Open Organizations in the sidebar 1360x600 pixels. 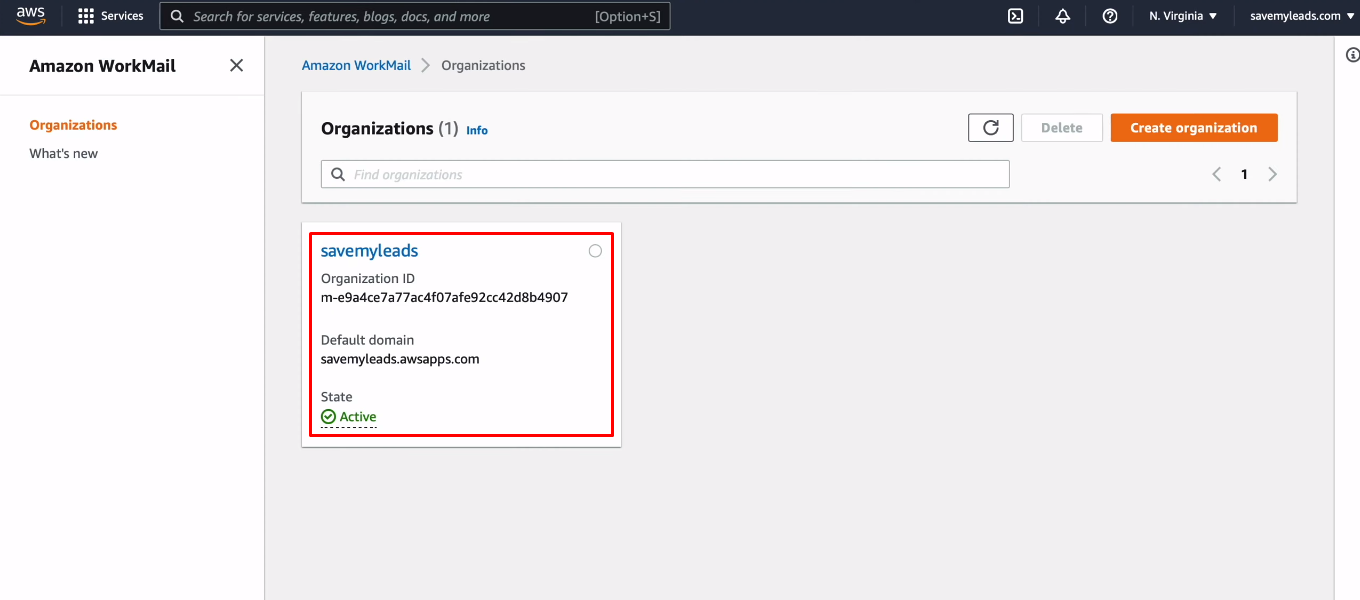coord(73,125)
